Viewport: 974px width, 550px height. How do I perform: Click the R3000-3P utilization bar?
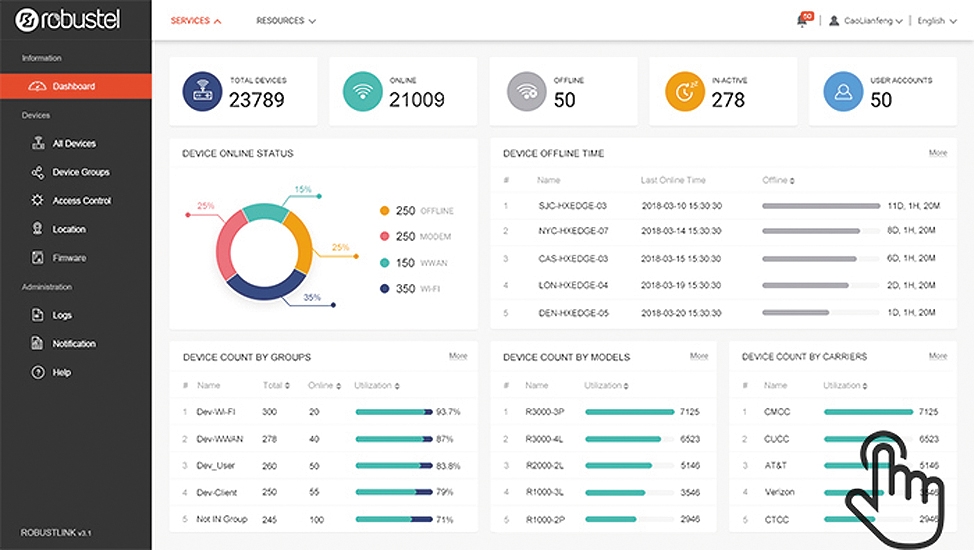coord(629,412)
